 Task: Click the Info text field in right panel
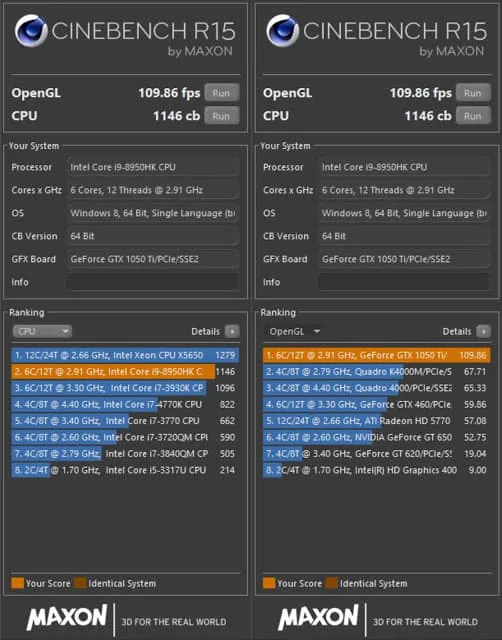[404, 282]
